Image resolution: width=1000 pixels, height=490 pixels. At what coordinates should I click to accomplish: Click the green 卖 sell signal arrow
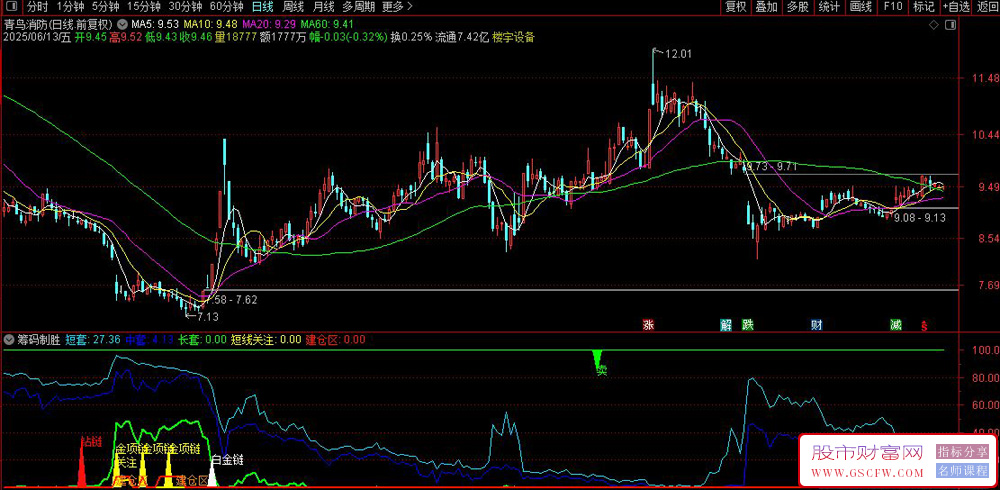click(599, 362)
